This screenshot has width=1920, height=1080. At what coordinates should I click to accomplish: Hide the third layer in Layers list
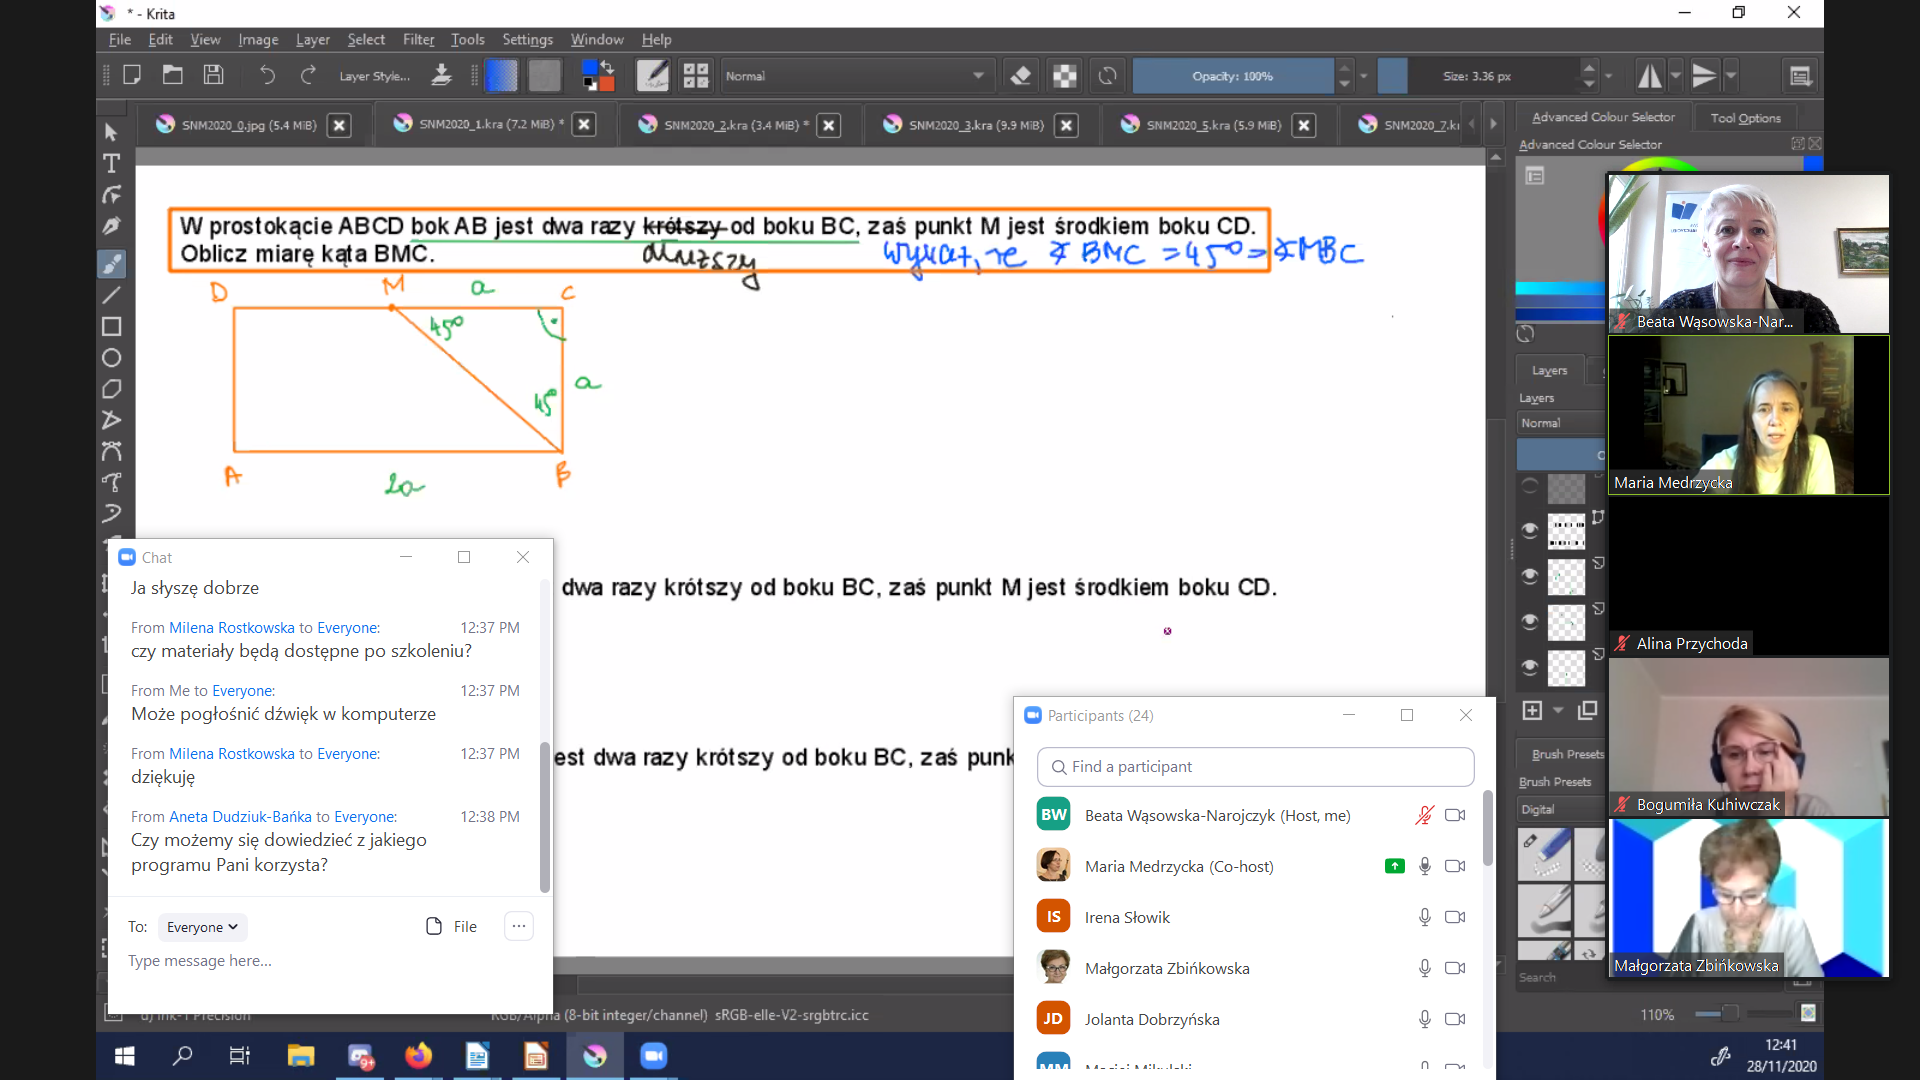click(x=1530, y=575)
